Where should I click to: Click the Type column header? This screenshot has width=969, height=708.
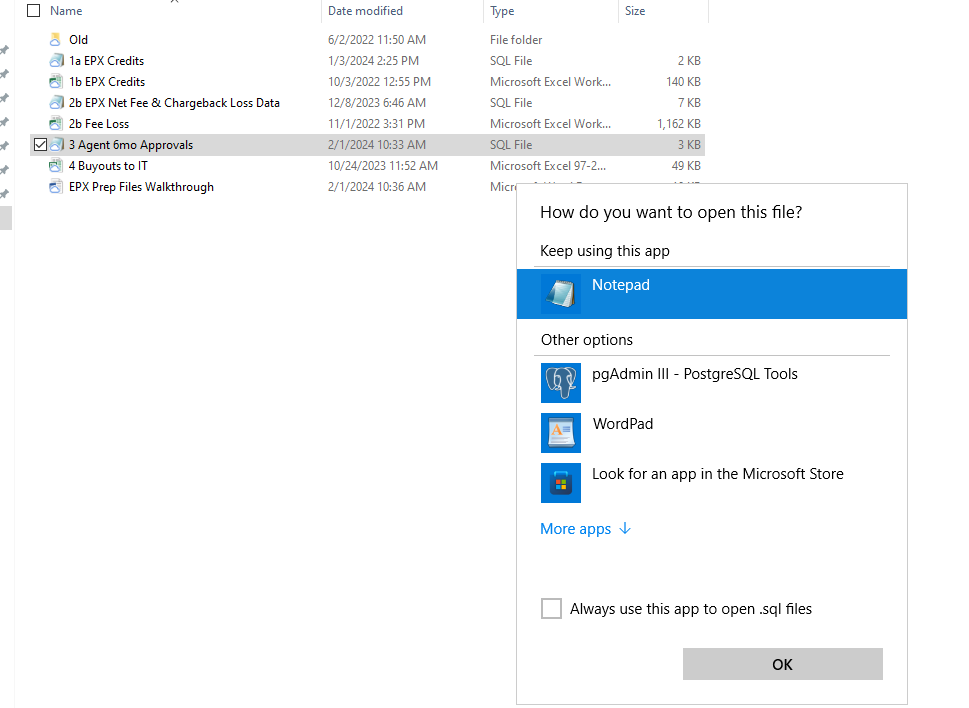coord(502,11)
